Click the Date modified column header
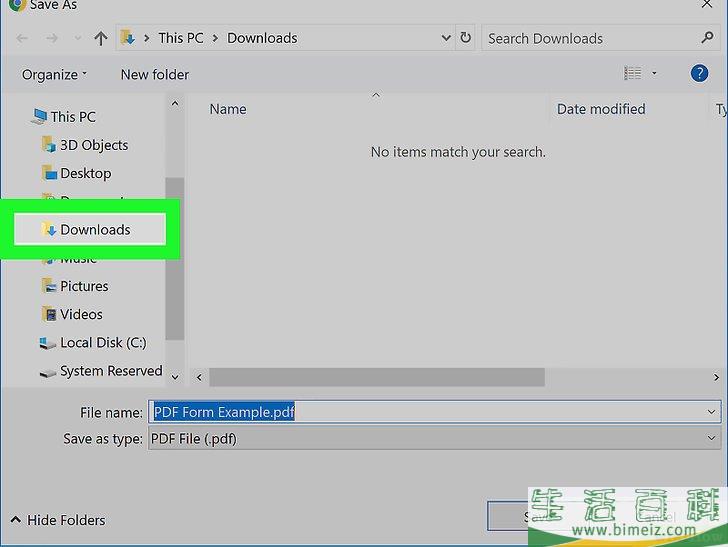Screen dimensions: 728x547 point(601,109)
